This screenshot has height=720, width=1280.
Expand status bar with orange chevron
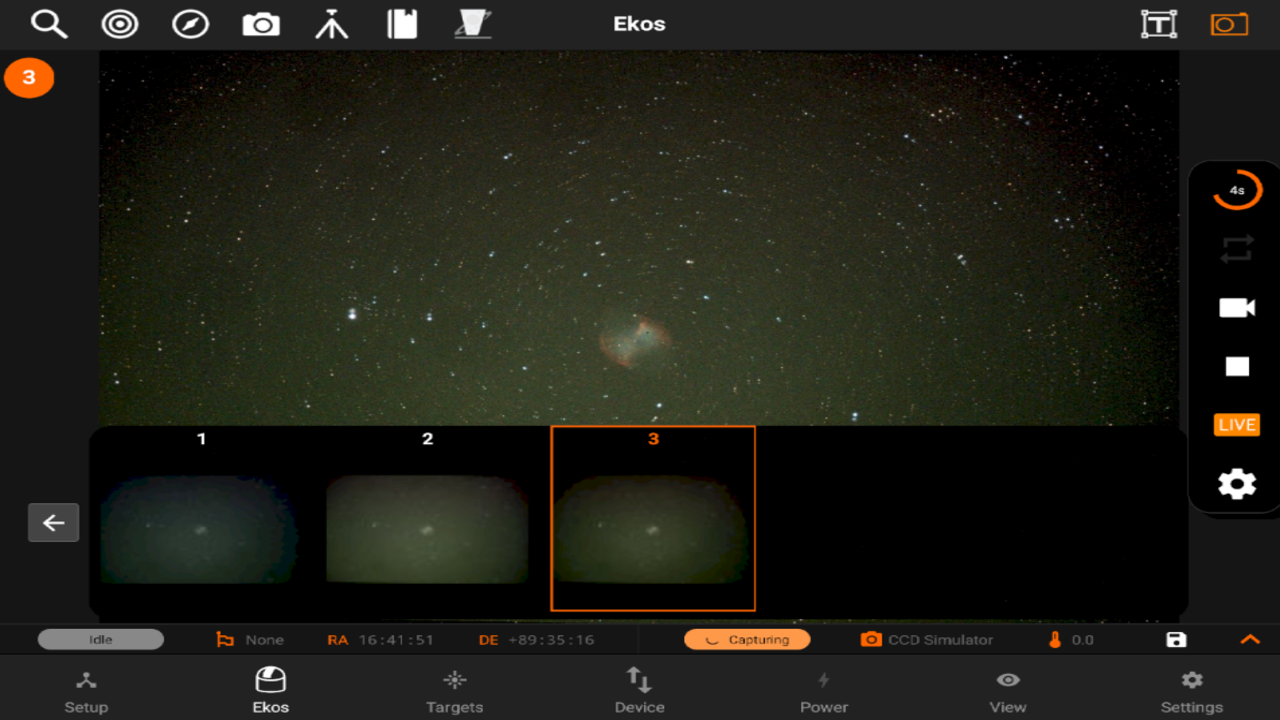point(1250,640)
